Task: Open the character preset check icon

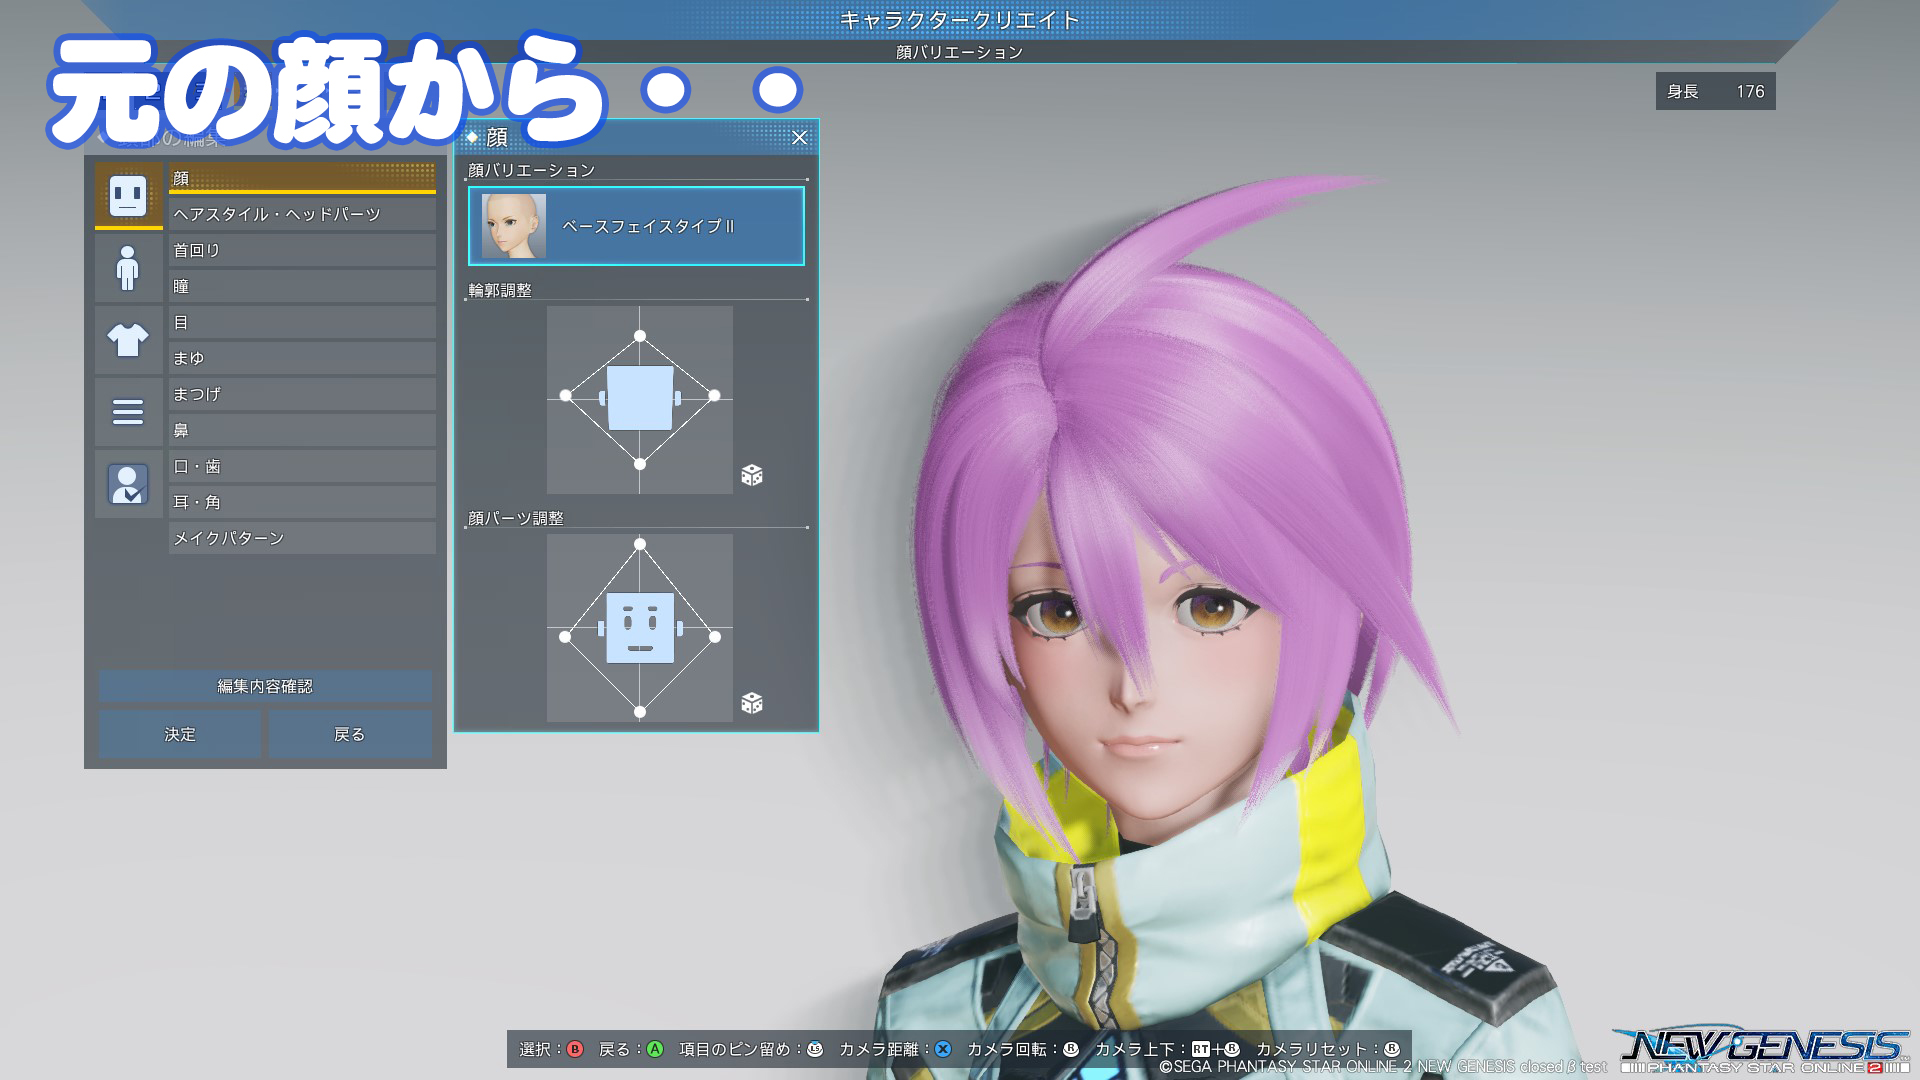Action: tap(128, 484)
